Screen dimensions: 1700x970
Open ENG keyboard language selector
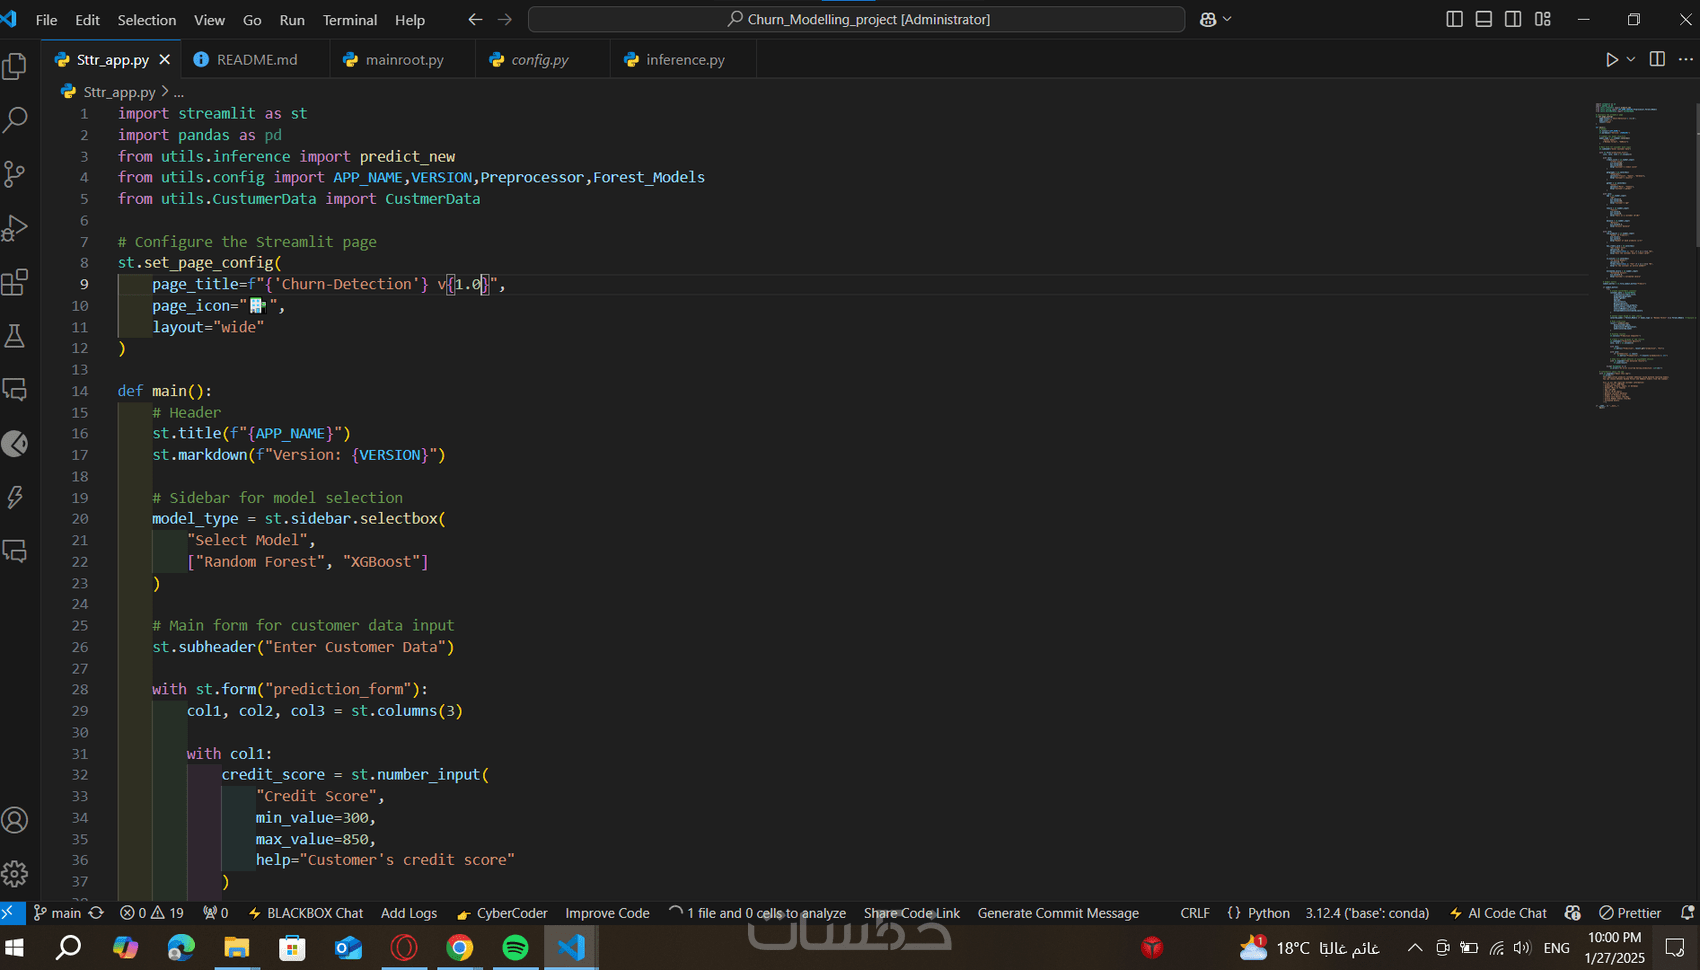click(1557, 948)
